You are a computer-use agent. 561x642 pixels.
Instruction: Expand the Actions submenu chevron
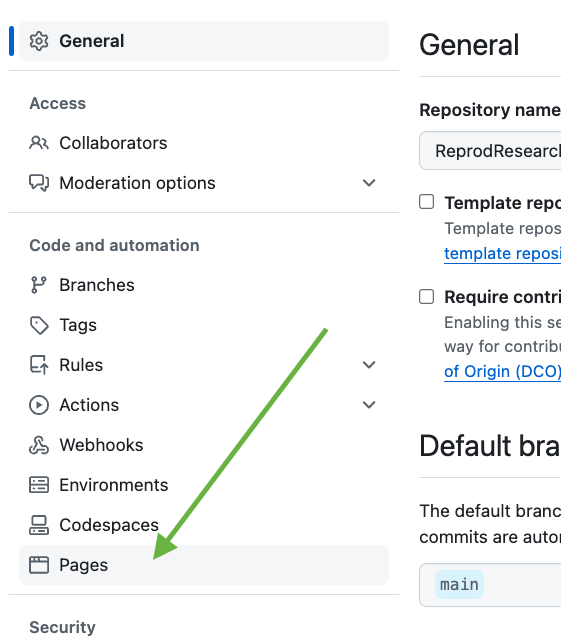[x=369, y=405]
